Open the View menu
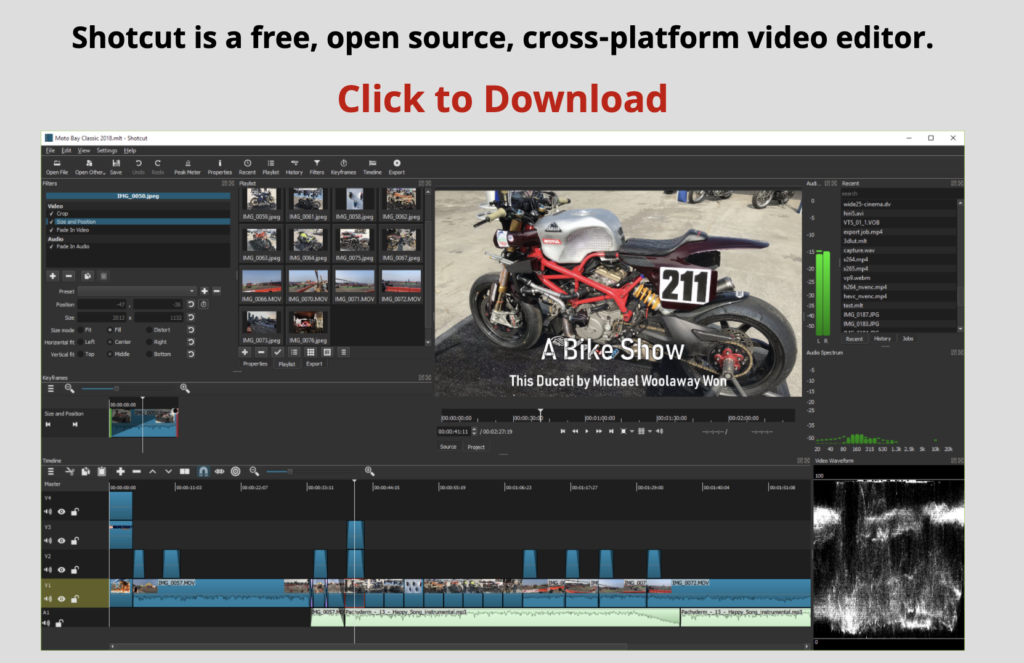Screen dimensions: 1024x663 coord(84,150)
